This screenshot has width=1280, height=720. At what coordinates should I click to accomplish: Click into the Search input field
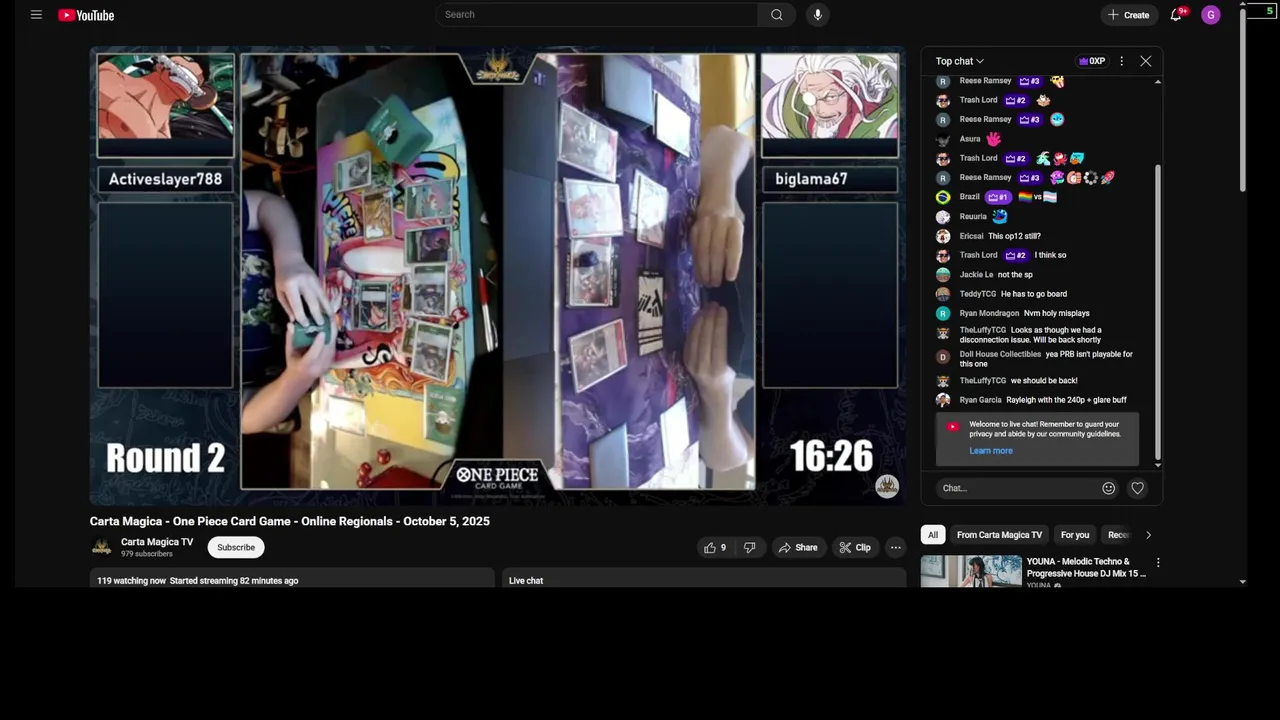point(596,15)
